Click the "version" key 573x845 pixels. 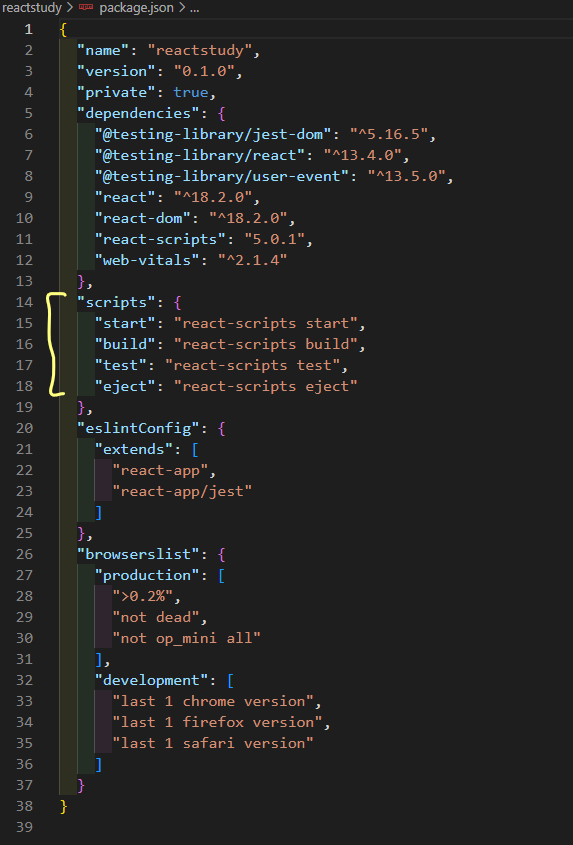pyautogui.click(x=117, y=71)
